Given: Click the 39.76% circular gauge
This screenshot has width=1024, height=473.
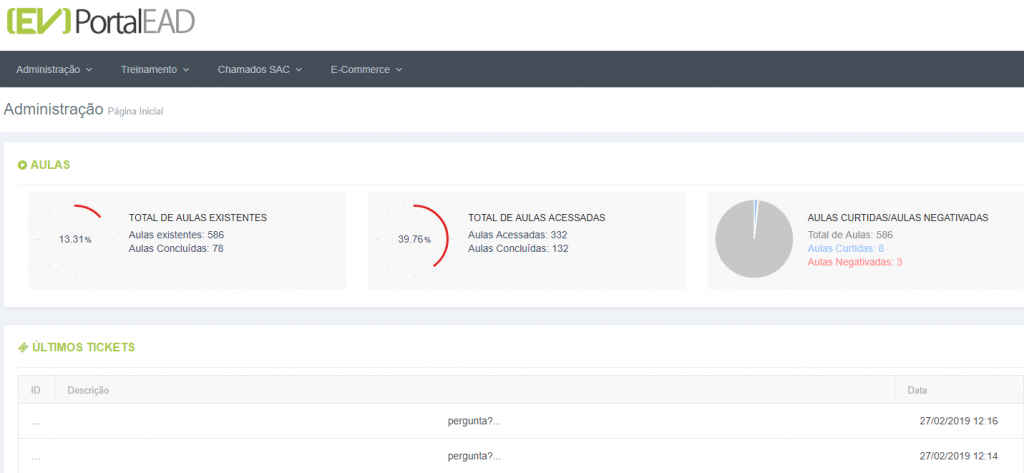Looking at the screenshot, I should pyautogui.click(x=413, y=240).
